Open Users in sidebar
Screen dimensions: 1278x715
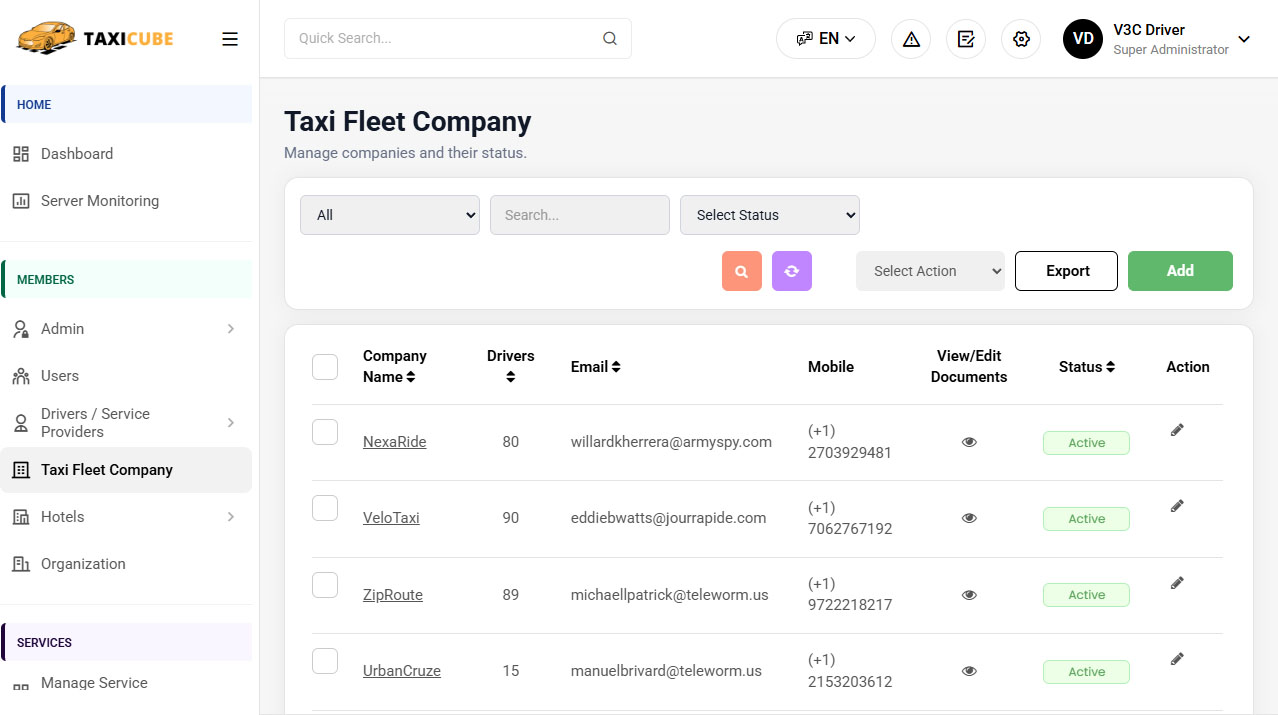[126, 376]
